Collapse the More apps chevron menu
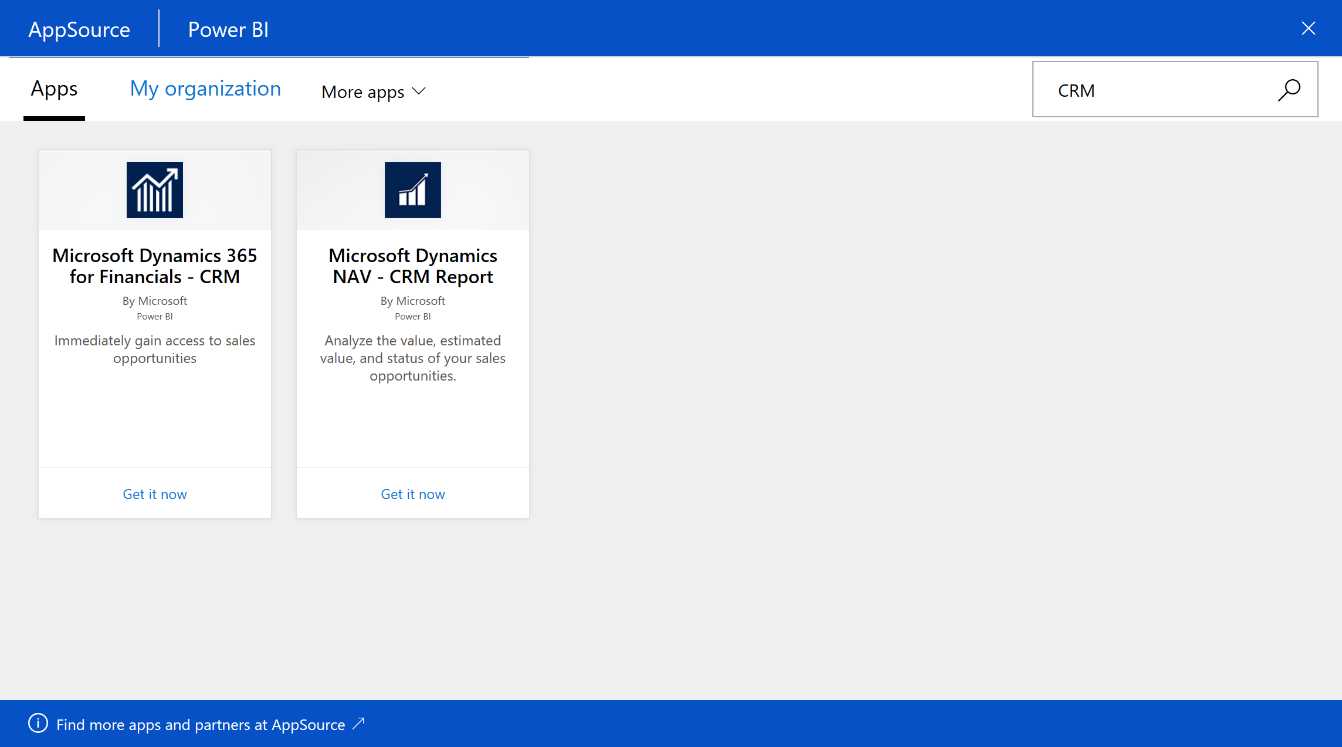 coord(418,91)
